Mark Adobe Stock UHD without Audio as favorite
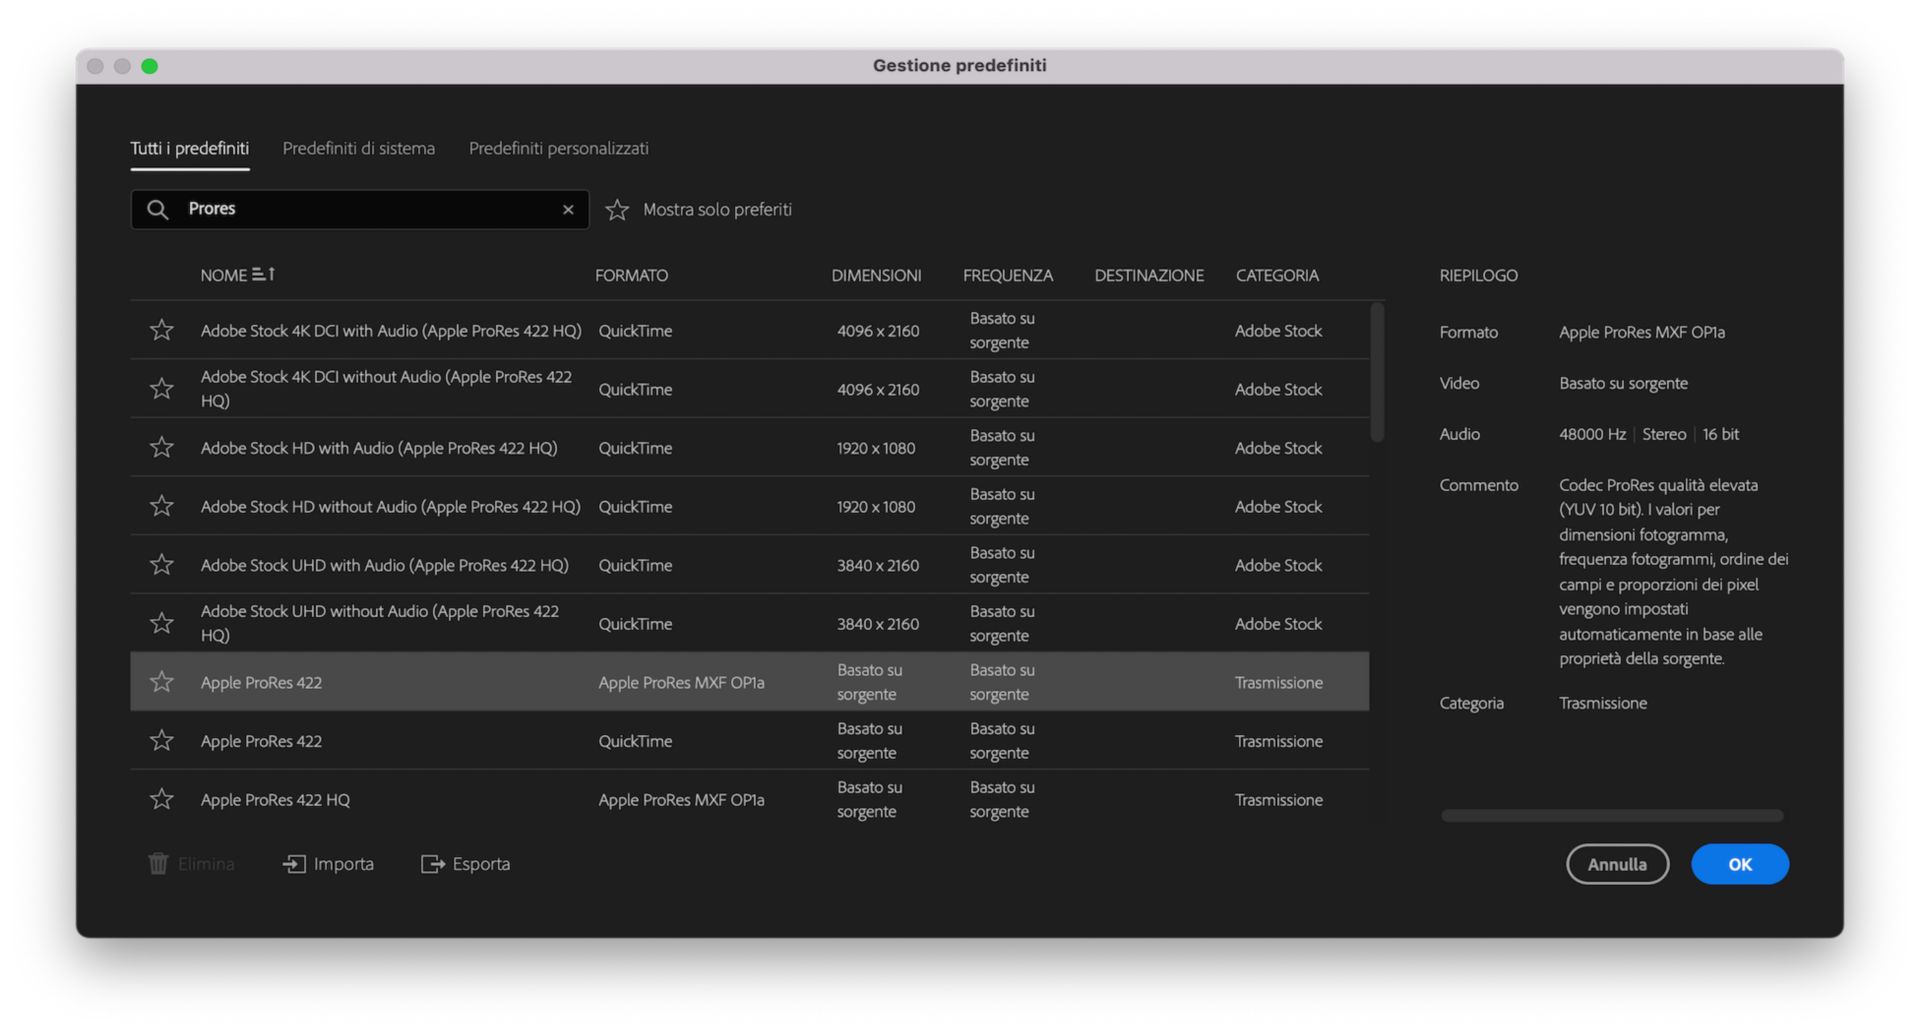Viewport: 1920px width, 1033px height. point(161,623)
